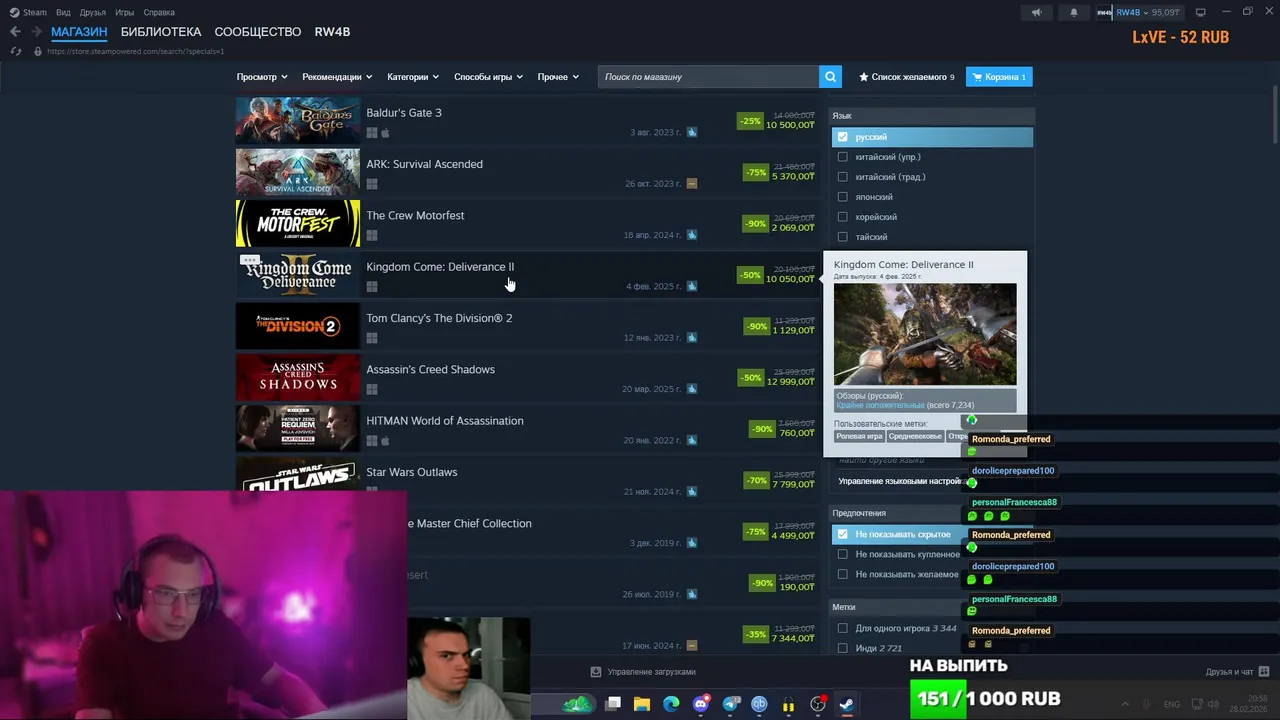The height and width of the screenshot is (720, 1280).
Task: Click the Windows icon under Baldur's Gate 3
Action: 372,133
